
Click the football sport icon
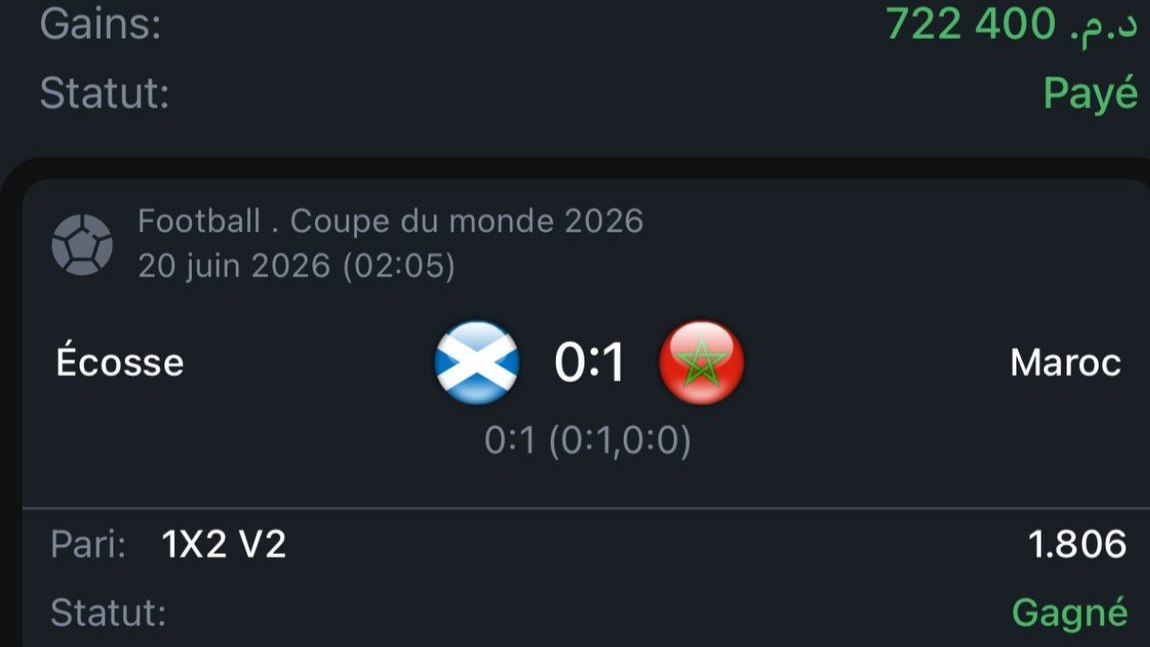coord(82,244)
